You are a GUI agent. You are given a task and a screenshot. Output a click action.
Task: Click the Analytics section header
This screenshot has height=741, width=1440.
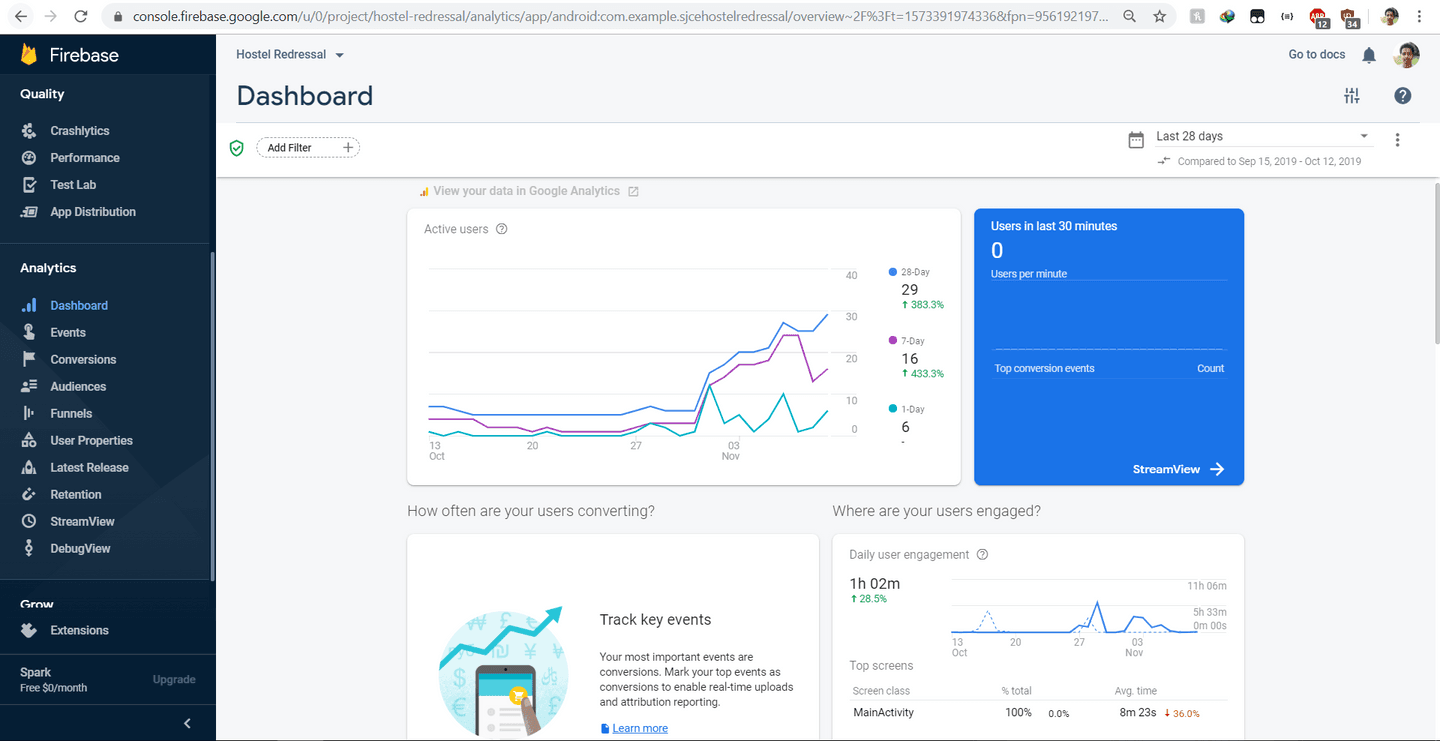pyautogui.click(x=48, y=268)
